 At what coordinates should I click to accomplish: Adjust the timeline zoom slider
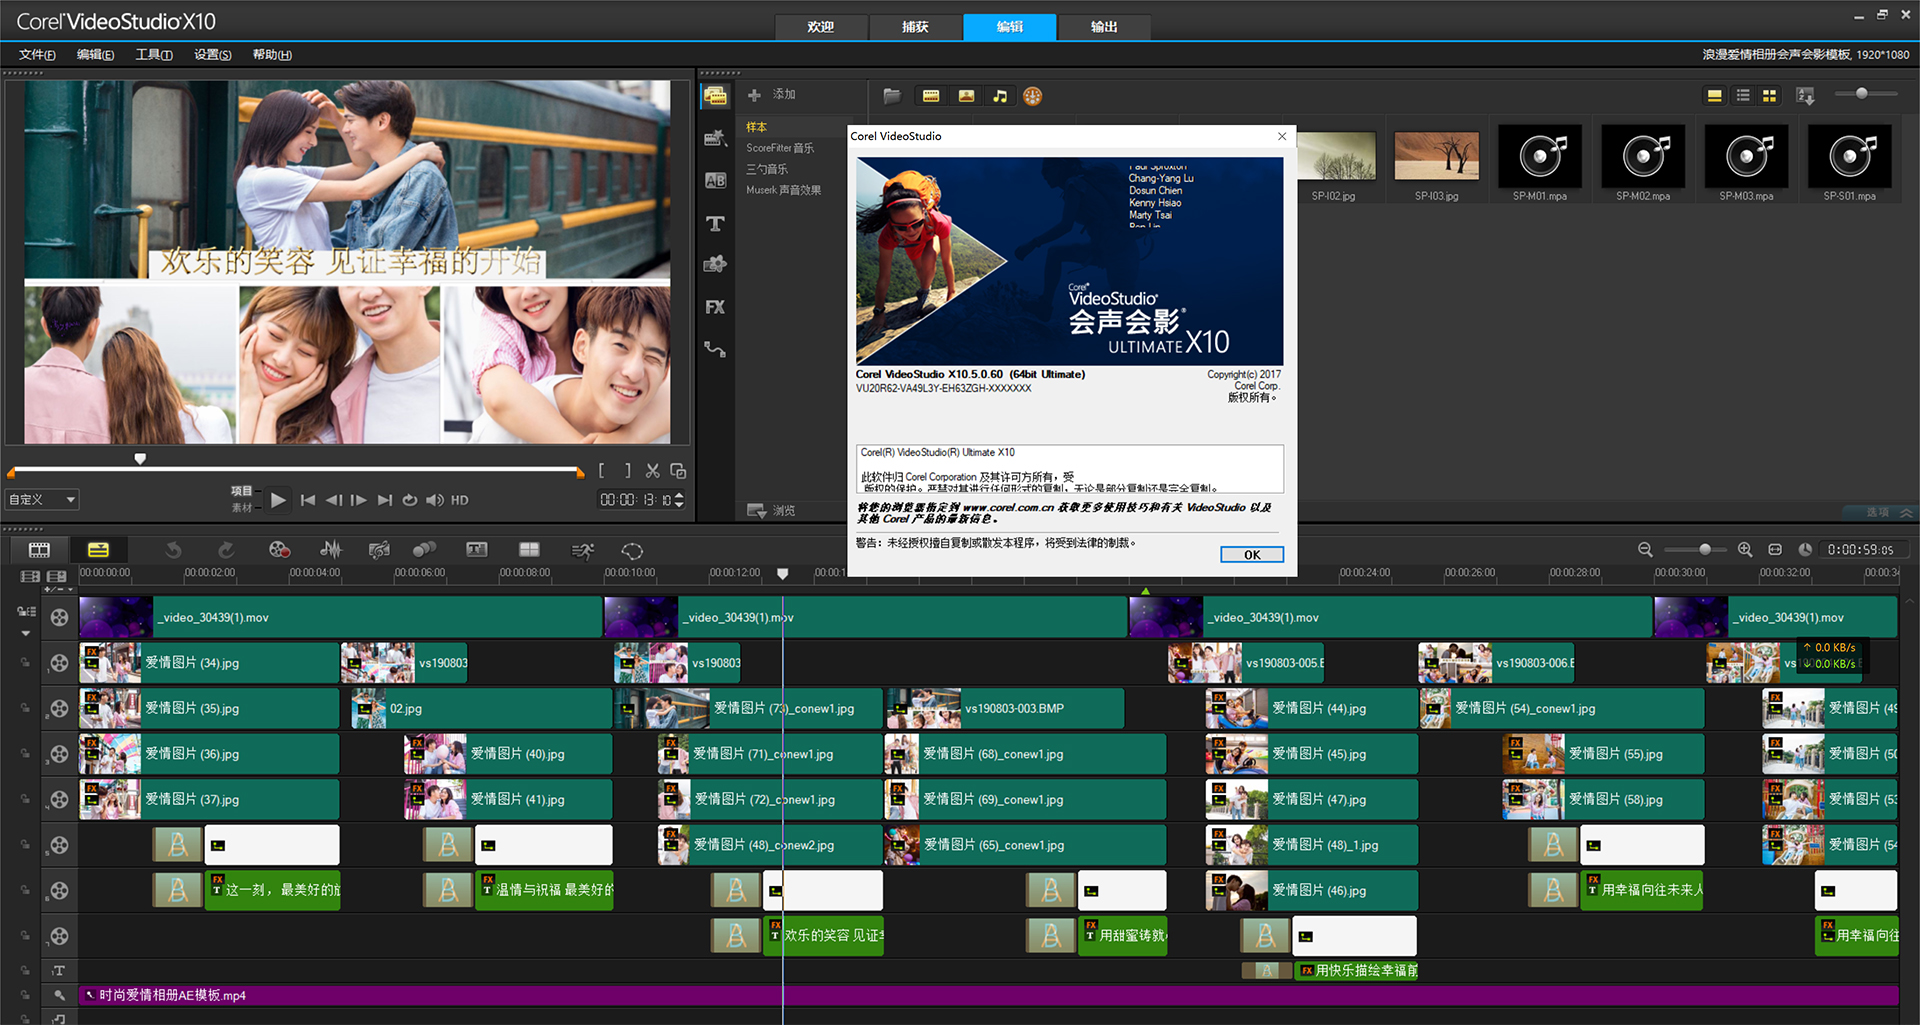(x=1705, y=550)
